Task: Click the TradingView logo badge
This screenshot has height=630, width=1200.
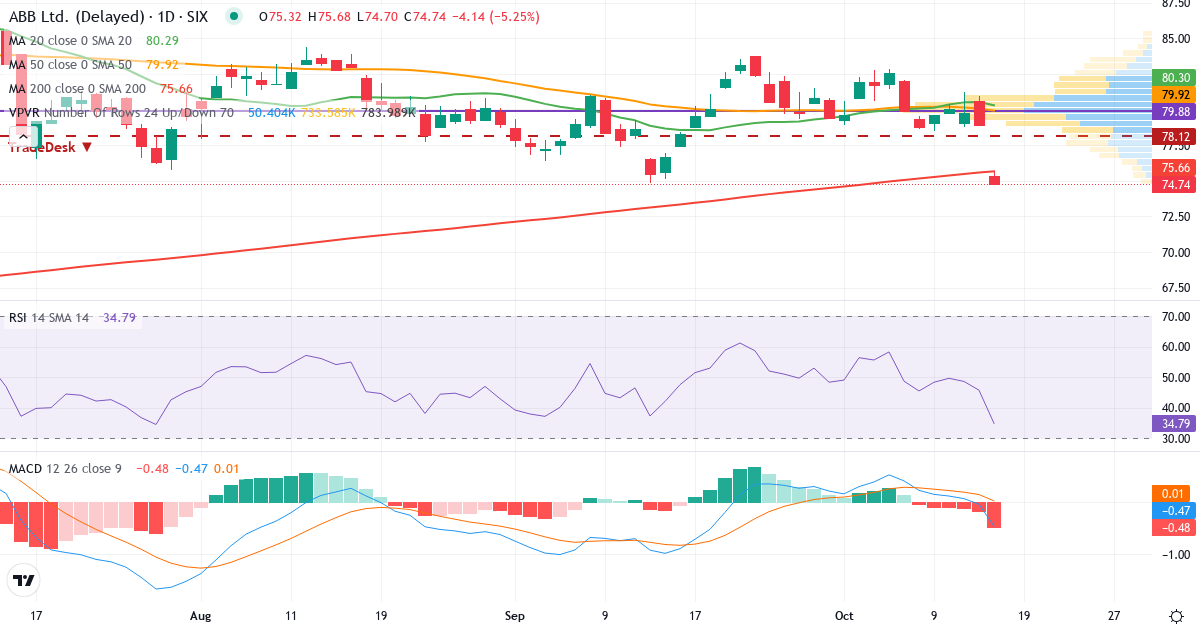Action: tap(23, 581)
